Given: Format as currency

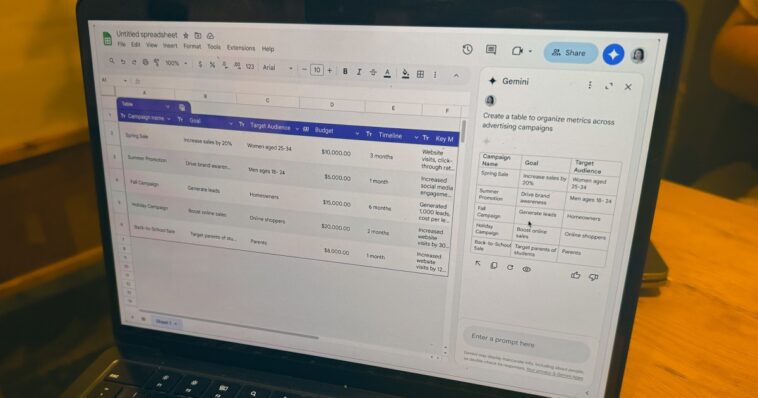Looking at the screenshot, I should 200,64.
